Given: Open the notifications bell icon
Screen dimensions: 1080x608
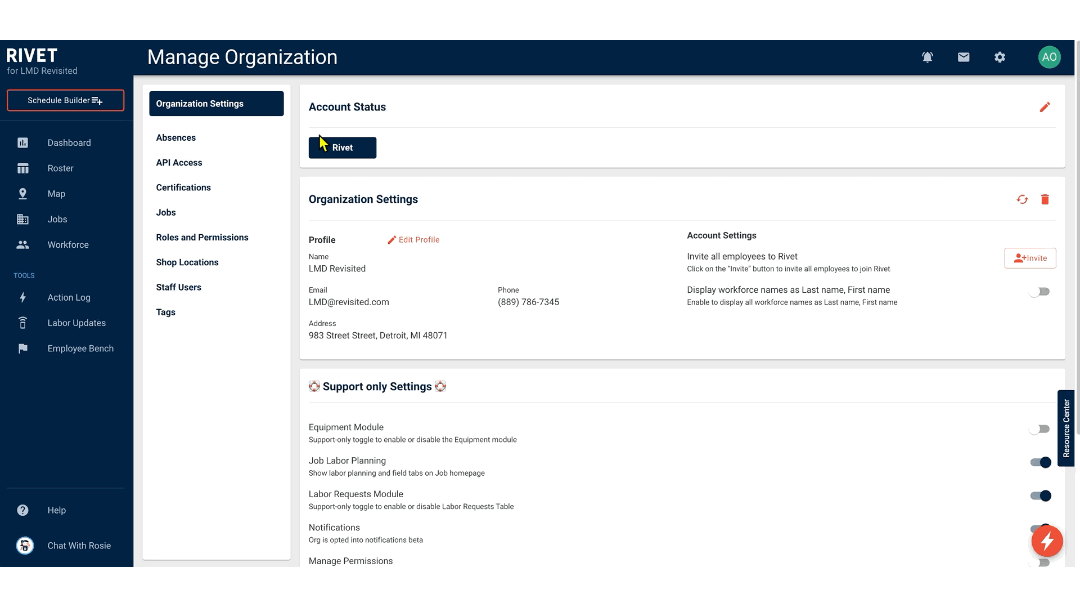Looking at the screenshot, I should (927, 57).
